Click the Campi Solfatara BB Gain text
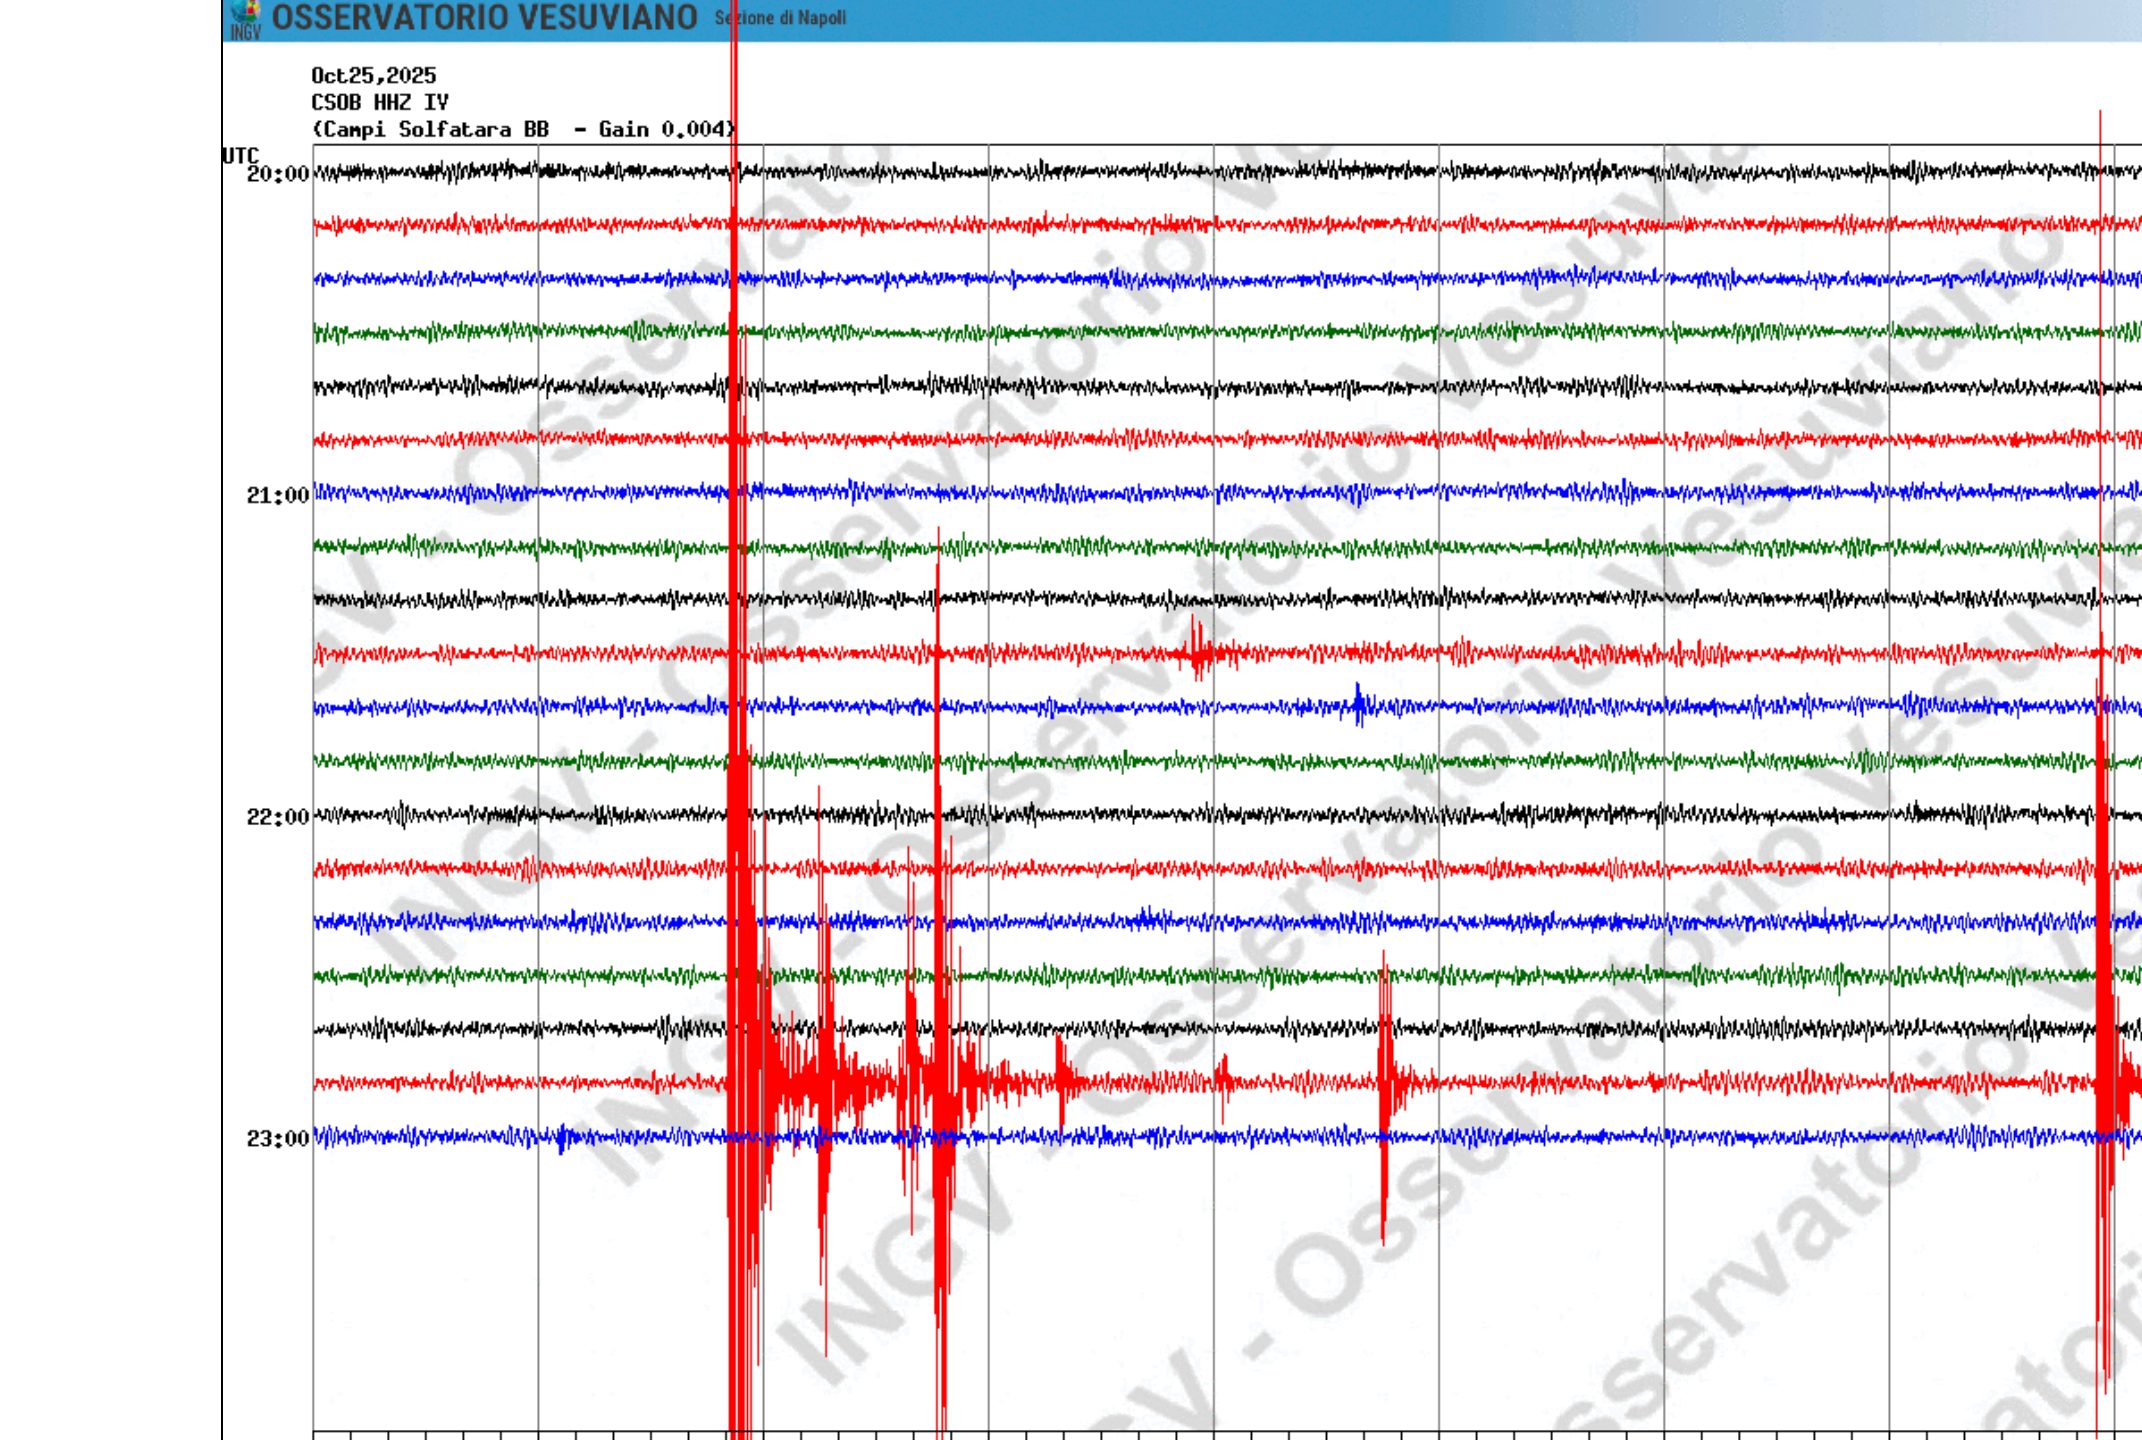The height and width of the screenshot is (1440, 2142). [x=523, y=129]
